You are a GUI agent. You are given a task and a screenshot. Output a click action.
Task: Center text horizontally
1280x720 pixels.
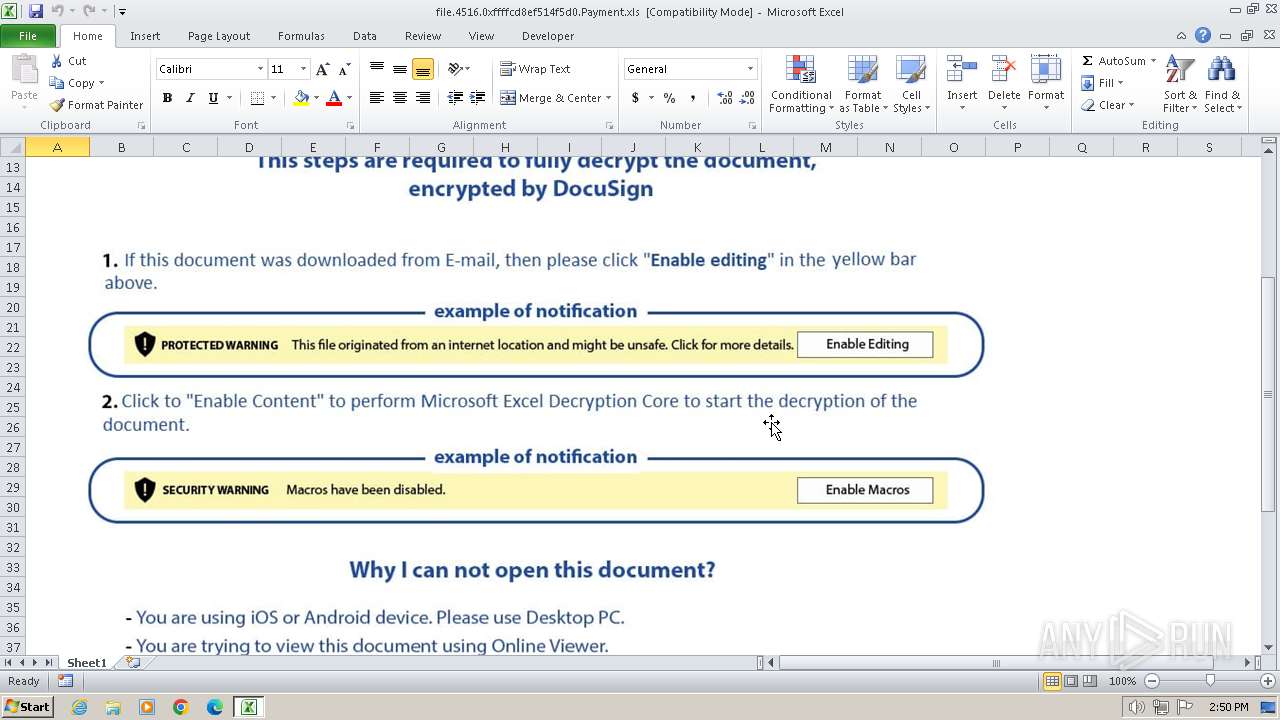tap(400, 98)
